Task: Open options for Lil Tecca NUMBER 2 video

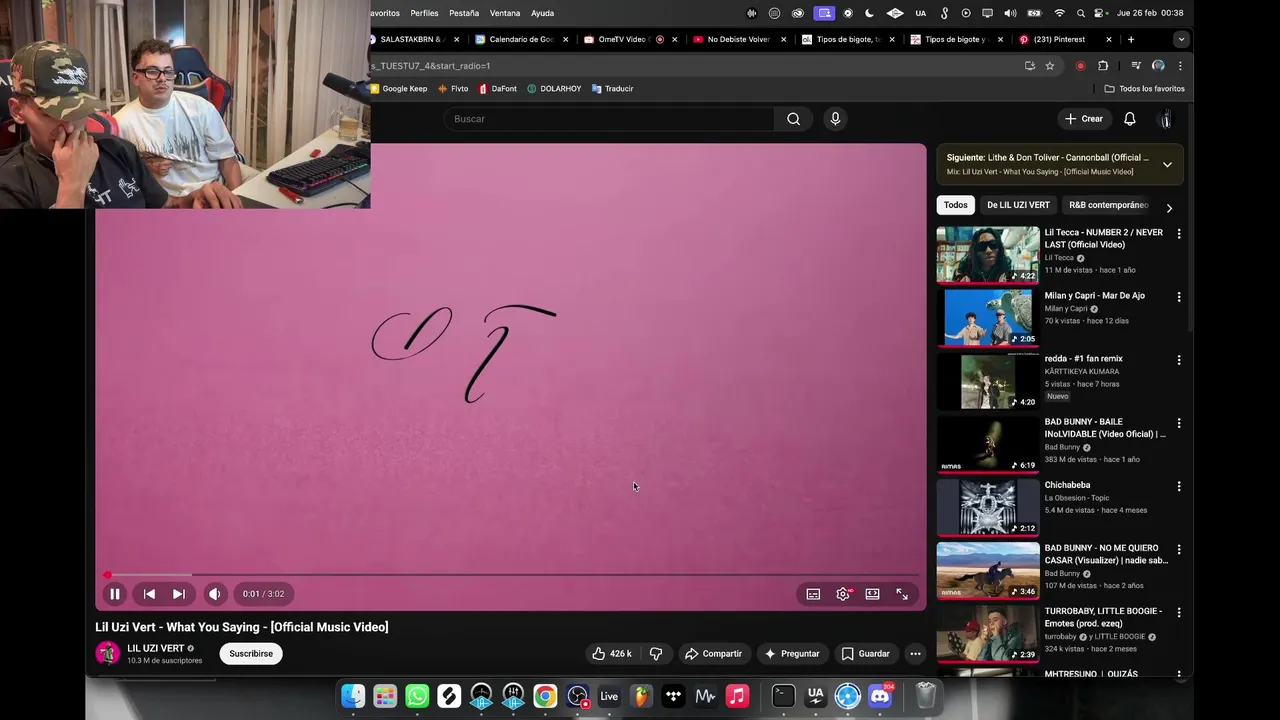Action: click(1178, 234)
